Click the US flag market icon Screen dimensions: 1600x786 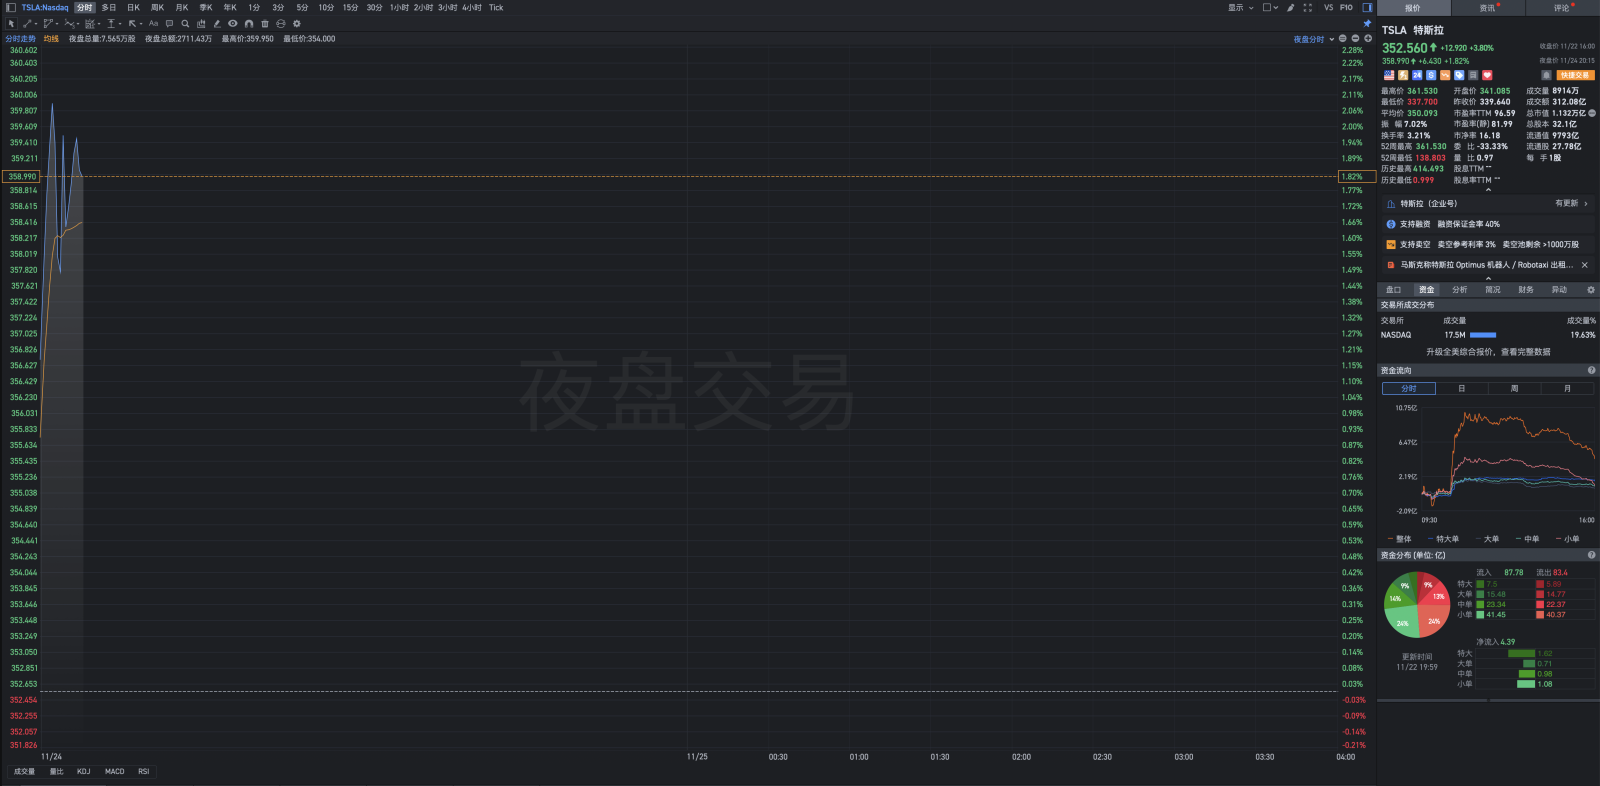coord(1389,75)
